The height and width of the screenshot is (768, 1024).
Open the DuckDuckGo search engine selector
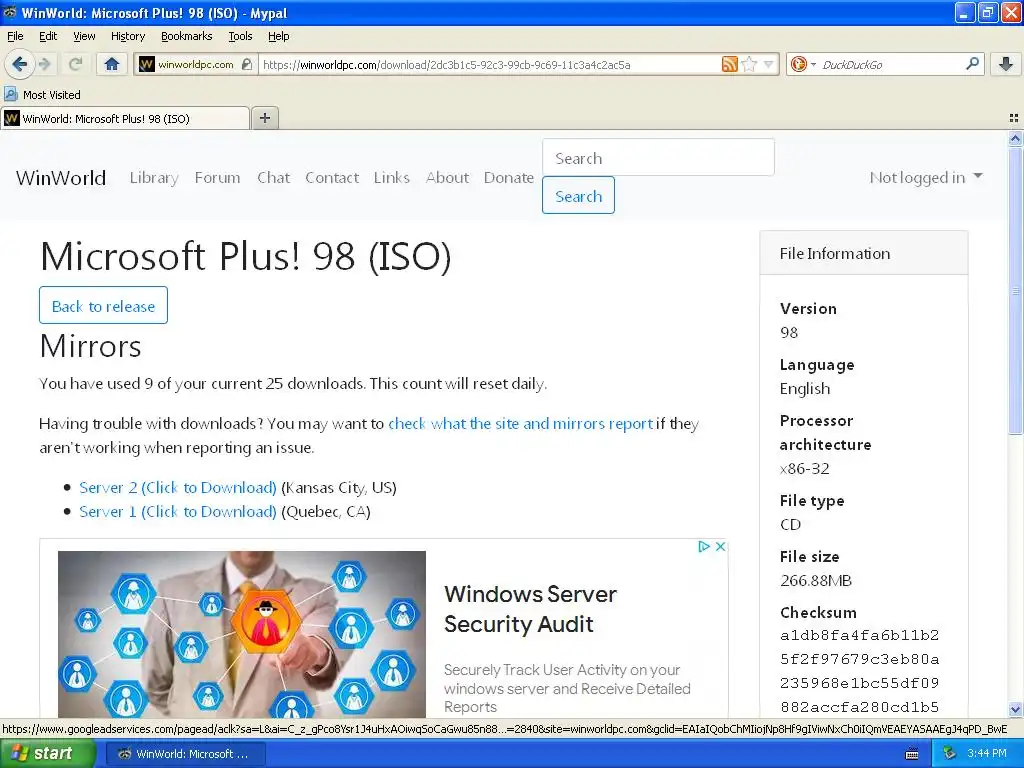coord(803,64)
